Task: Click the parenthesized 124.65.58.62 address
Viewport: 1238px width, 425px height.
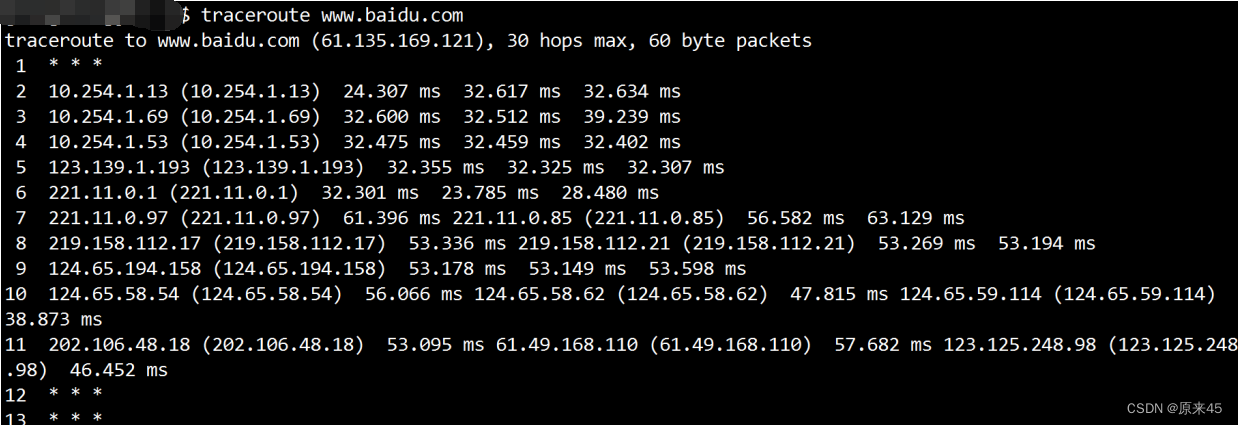Action: pos(691,294)
